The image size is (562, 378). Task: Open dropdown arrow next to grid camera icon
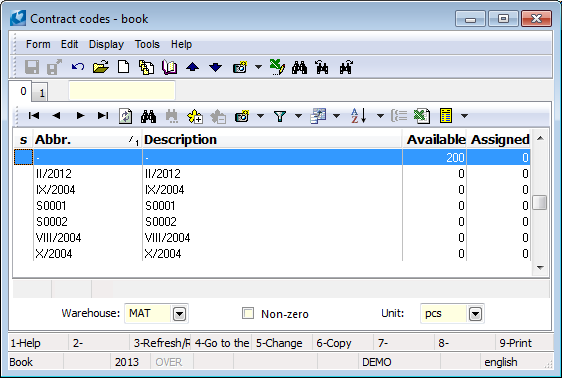coord(261,116)
